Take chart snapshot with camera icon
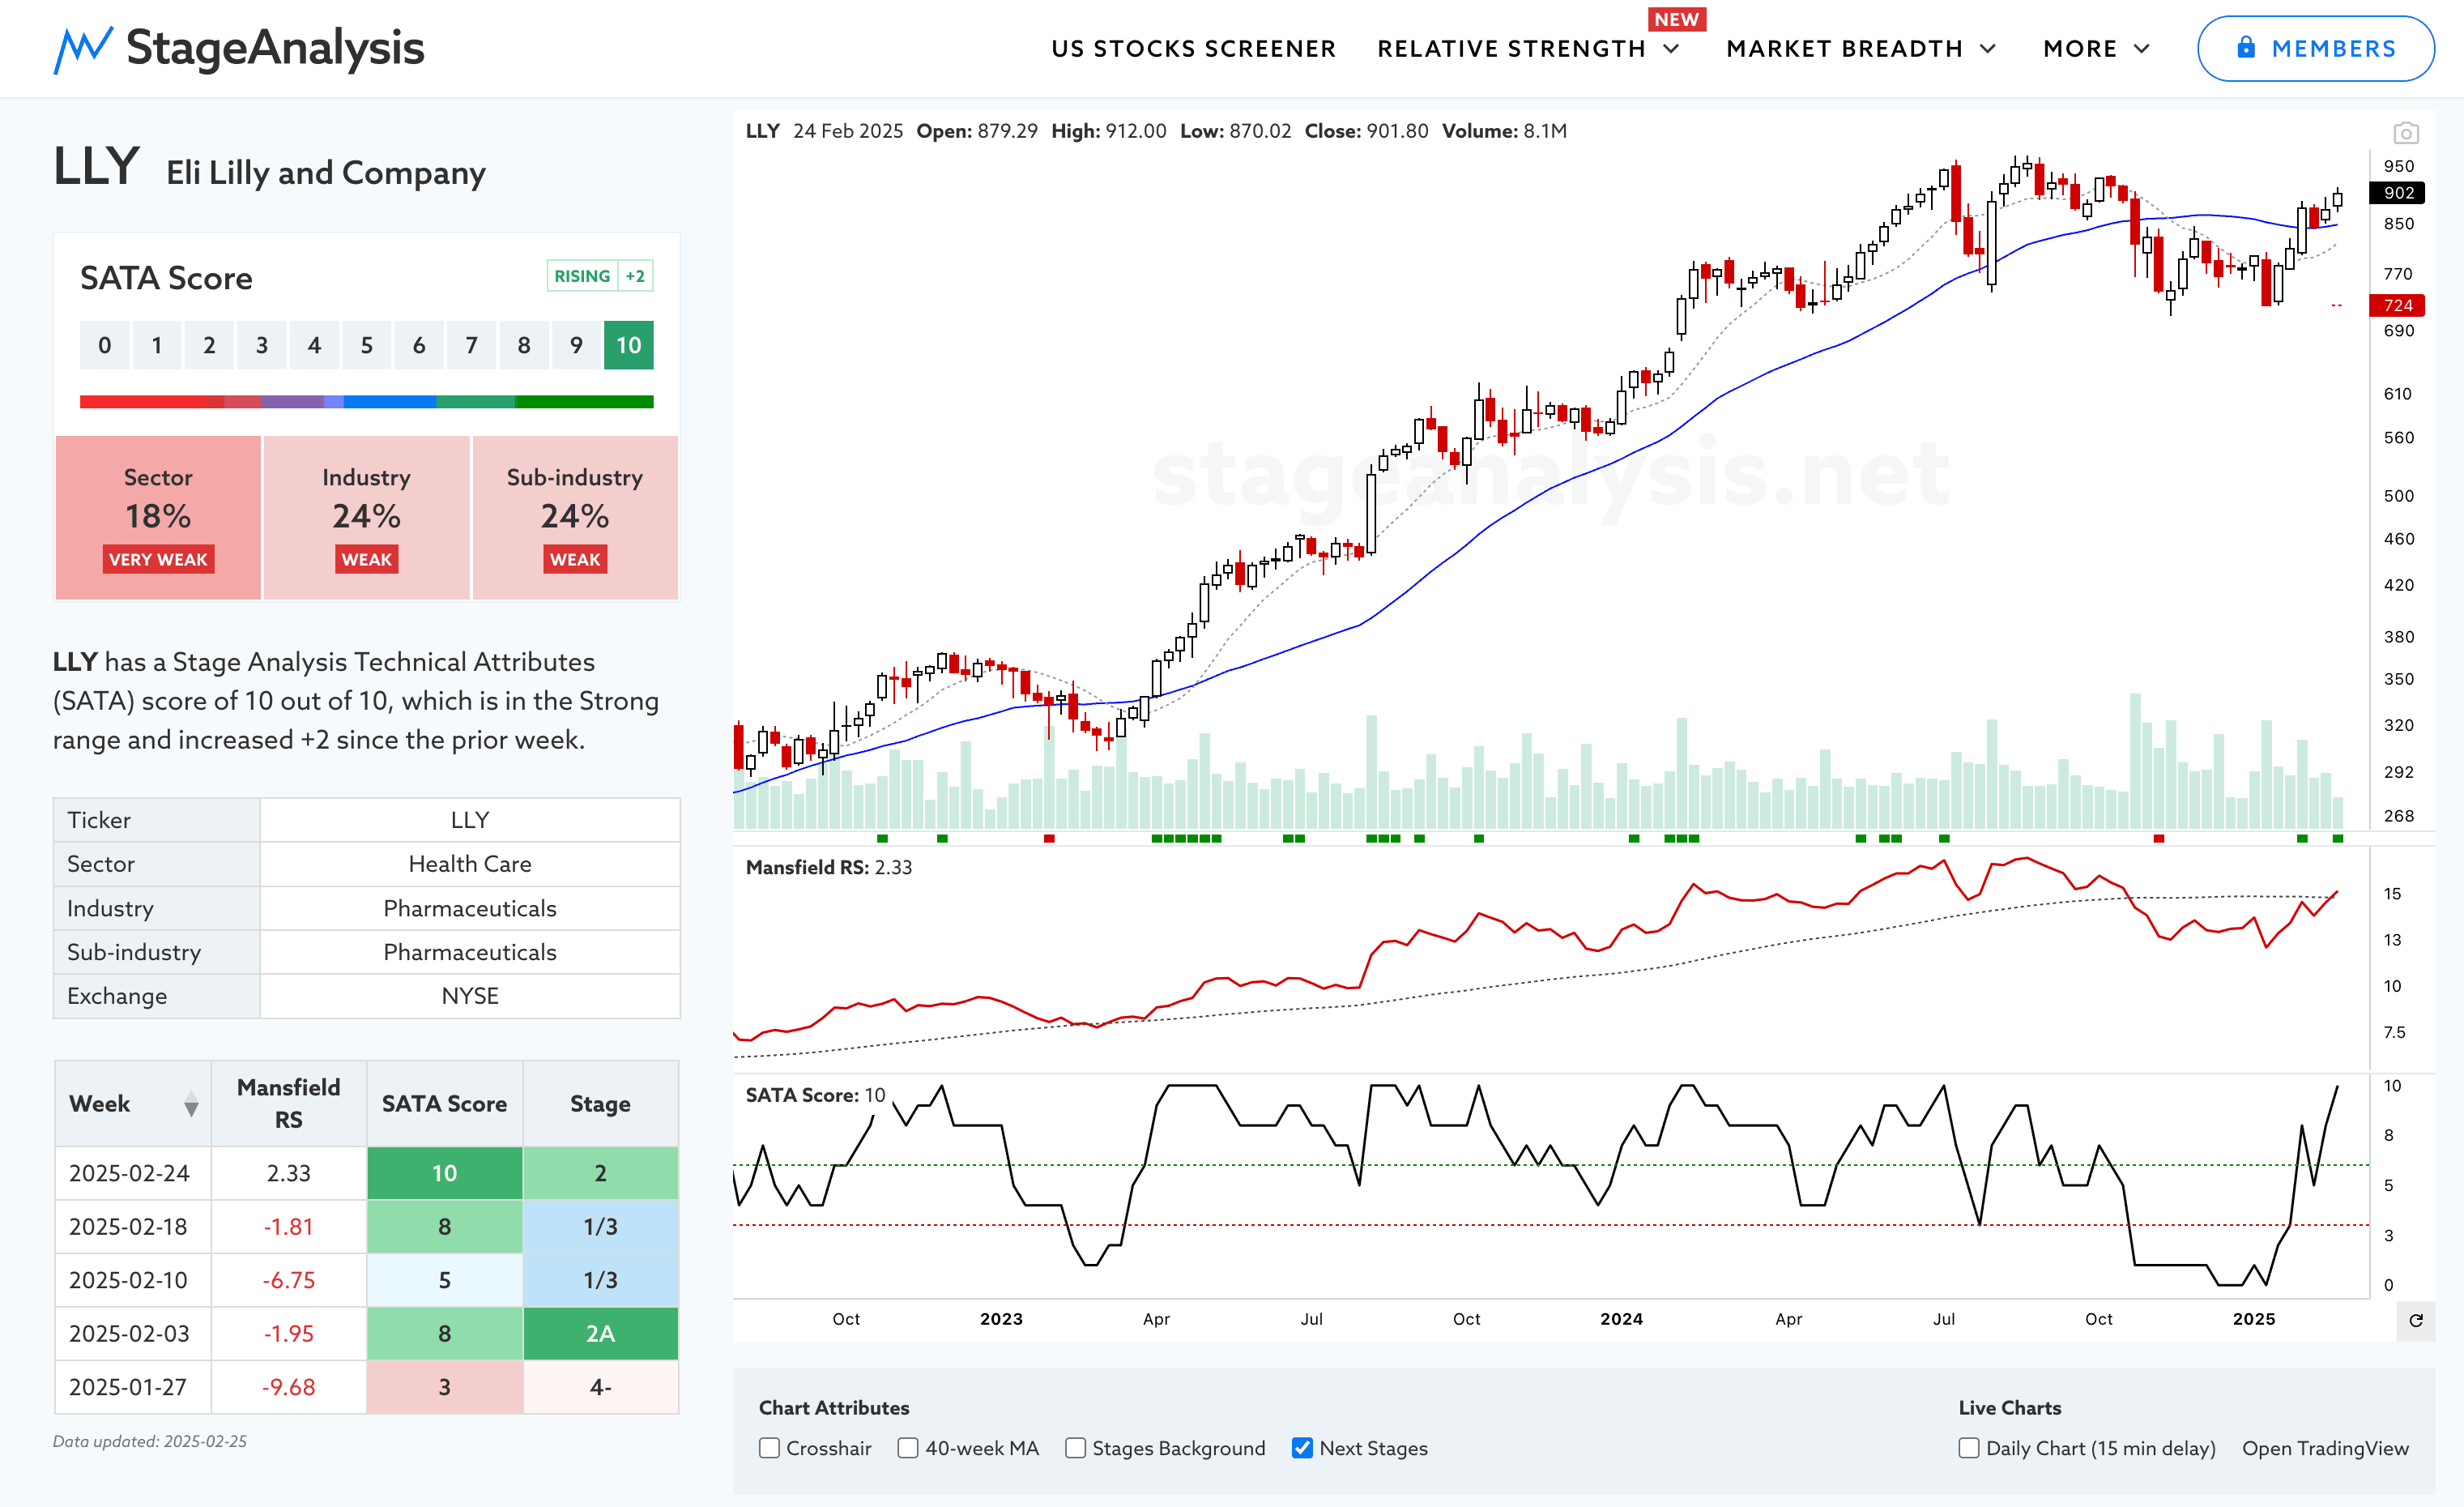The height and width of the screenshot is (1507, 2464). [2406, 133]
